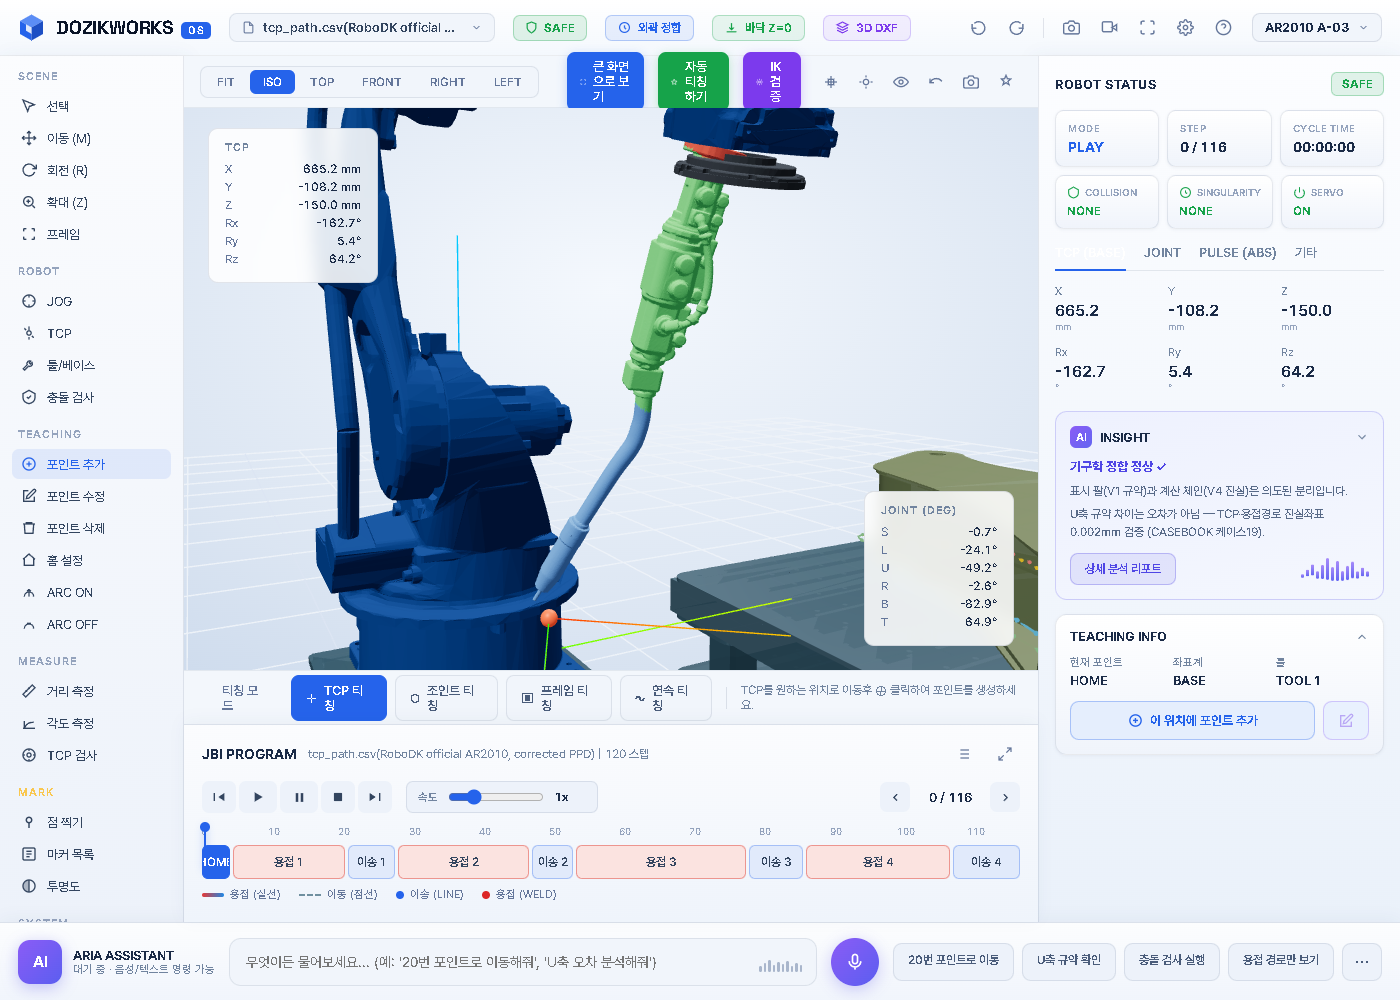Collapse the AI Insight panel
The height and width of the screenshot is (1000, 1400).
click(x=1361, y=437)
